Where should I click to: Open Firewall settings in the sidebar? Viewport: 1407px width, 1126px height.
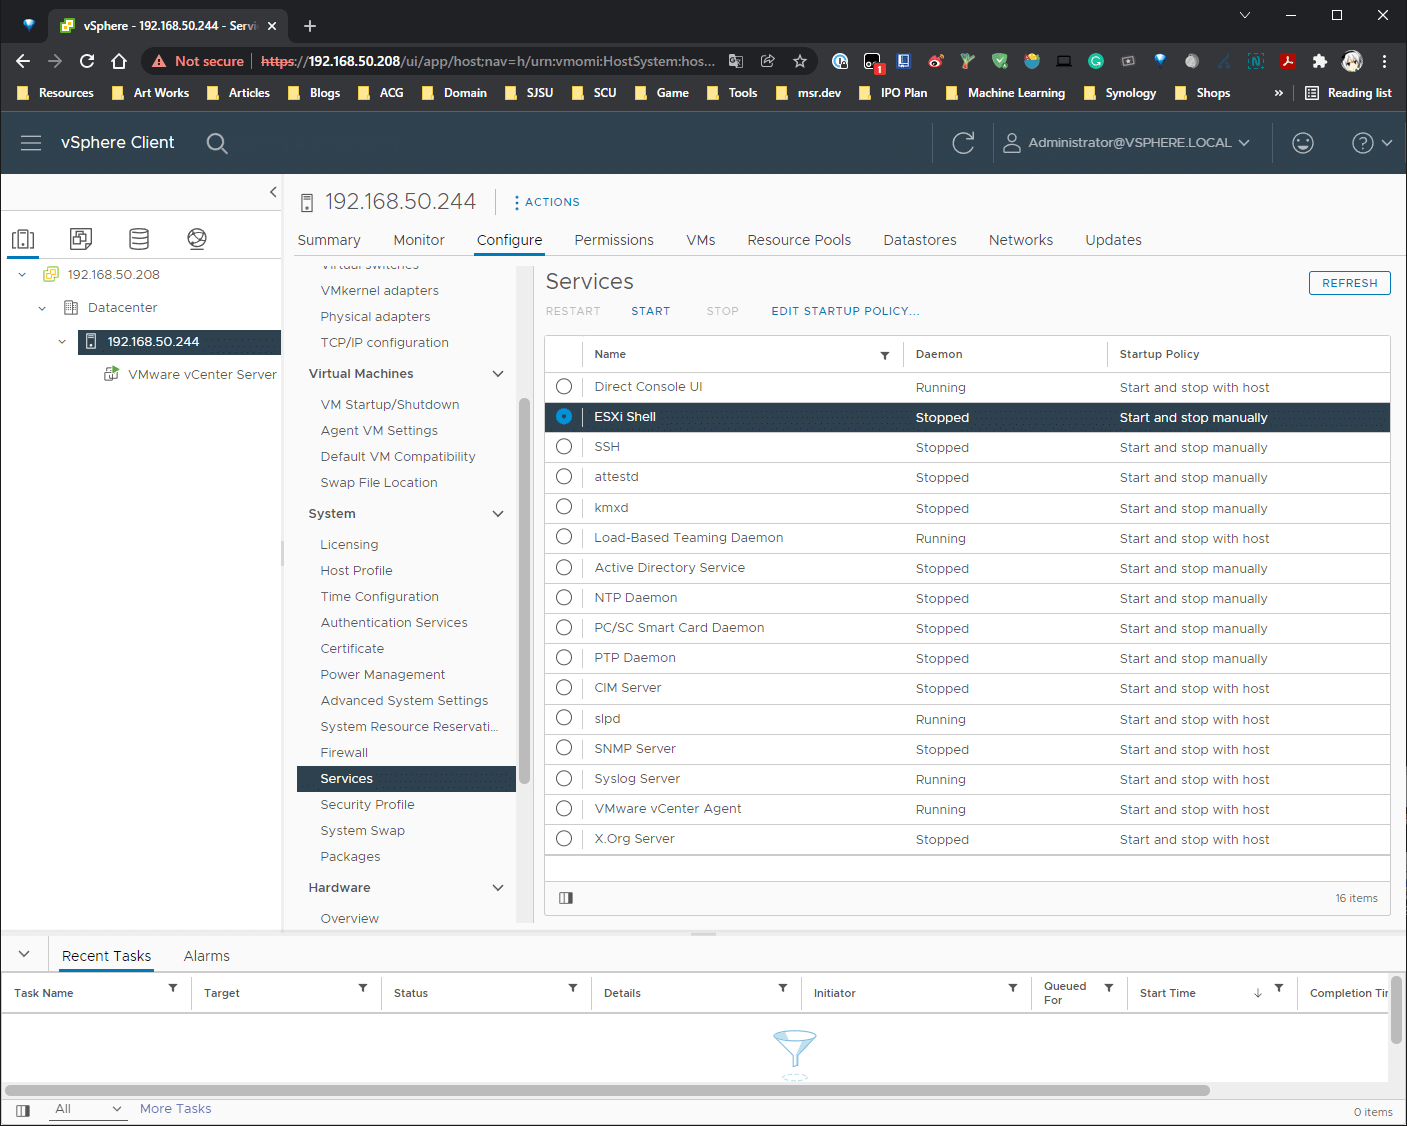click(344, 753)
